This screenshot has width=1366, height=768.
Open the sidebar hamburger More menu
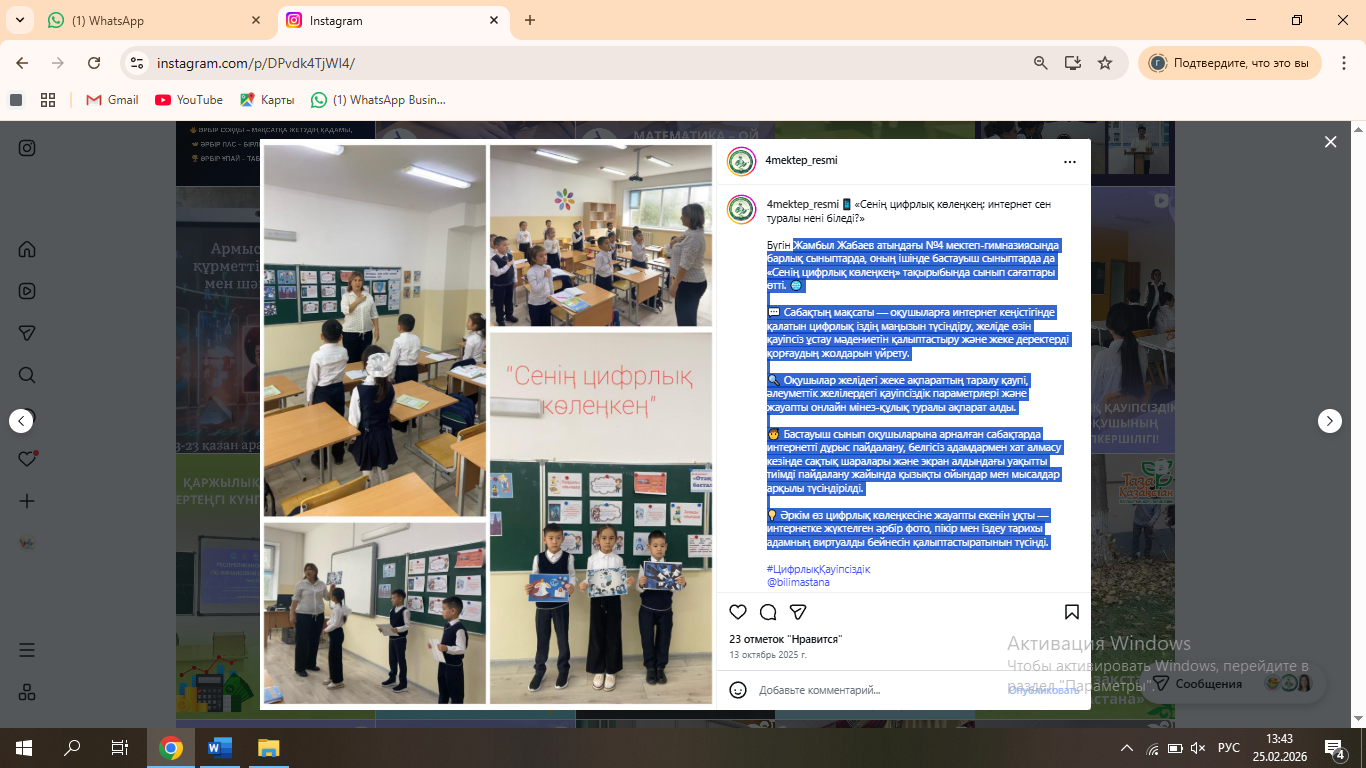click(27, 650)
